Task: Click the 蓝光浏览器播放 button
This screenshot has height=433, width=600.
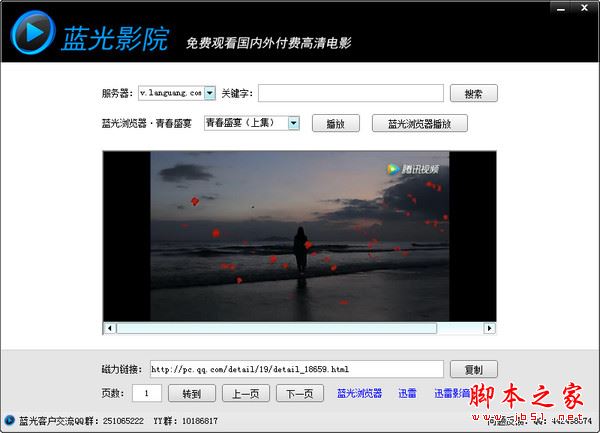Action: point(420,124)
